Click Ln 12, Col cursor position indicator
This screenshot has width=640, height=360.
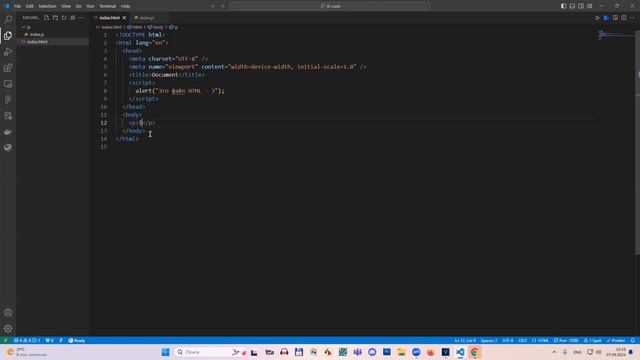coord(465,340)
